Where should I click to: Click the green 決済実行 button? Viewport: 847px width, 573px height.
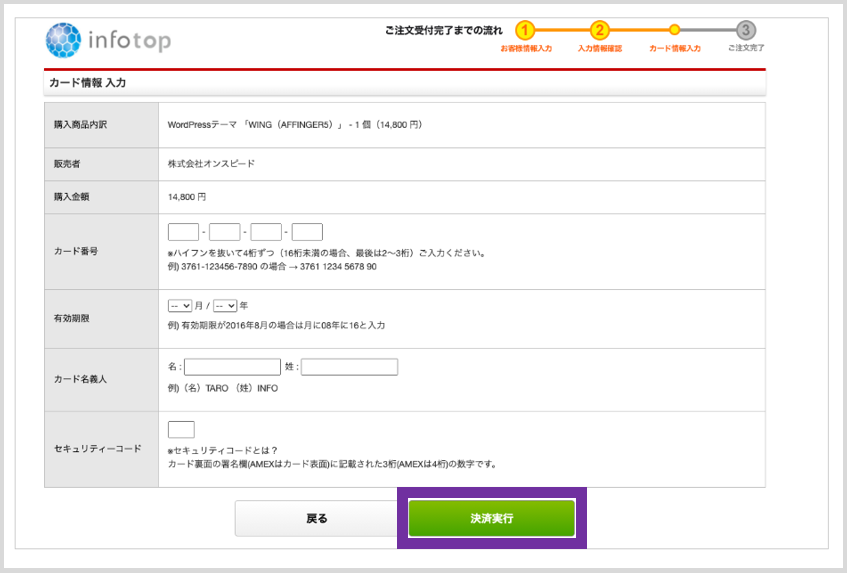pos(492,518)
